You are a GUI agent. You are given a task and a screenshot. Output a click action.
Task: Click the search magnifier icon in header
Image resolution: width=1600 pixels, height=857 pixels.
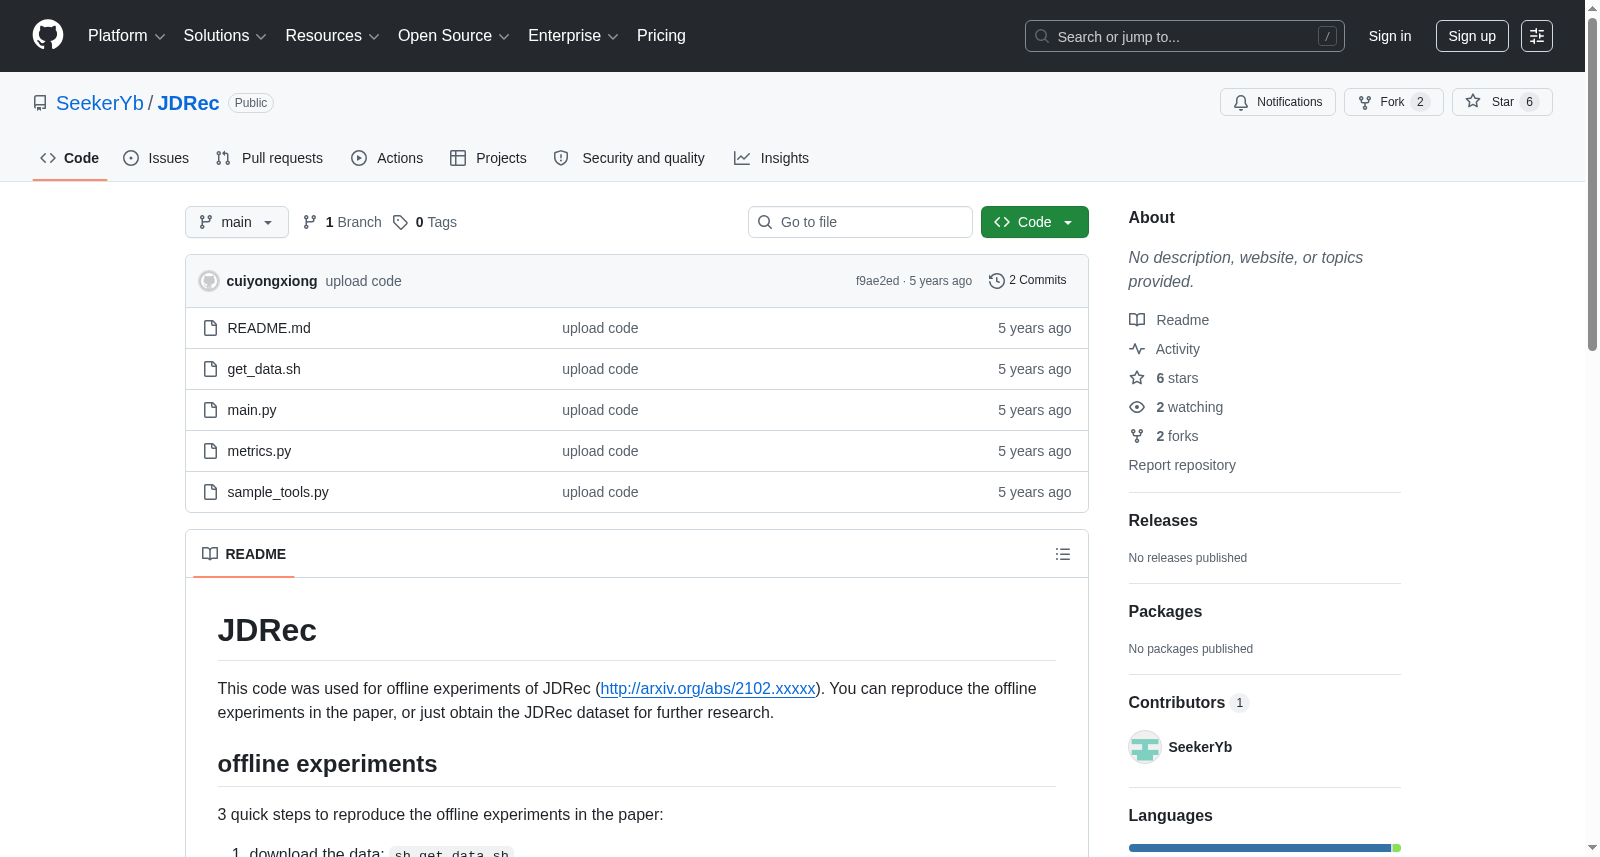point(1042,36)
